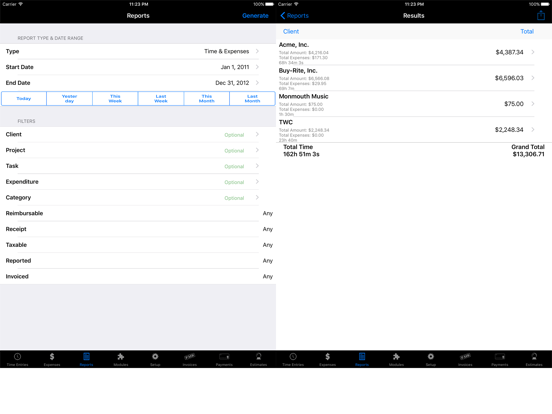Choose the This Month date preset

207,99
